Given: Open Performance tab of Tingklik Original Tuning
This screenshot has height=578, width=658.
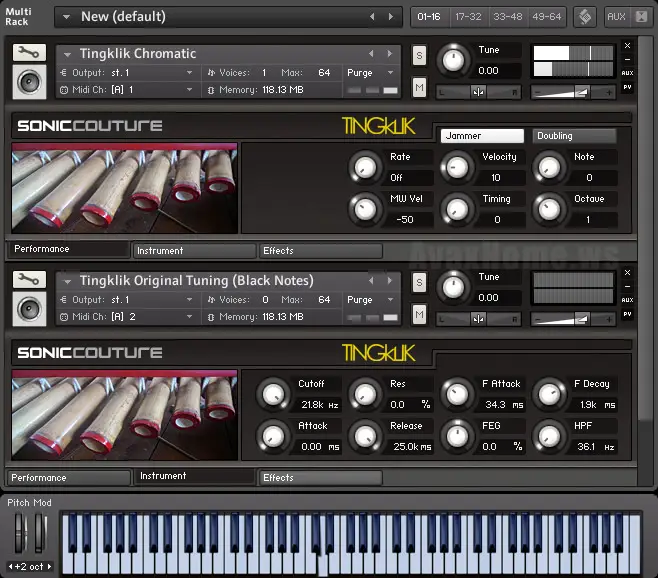Looking at the screenshot, I should 69,478.
